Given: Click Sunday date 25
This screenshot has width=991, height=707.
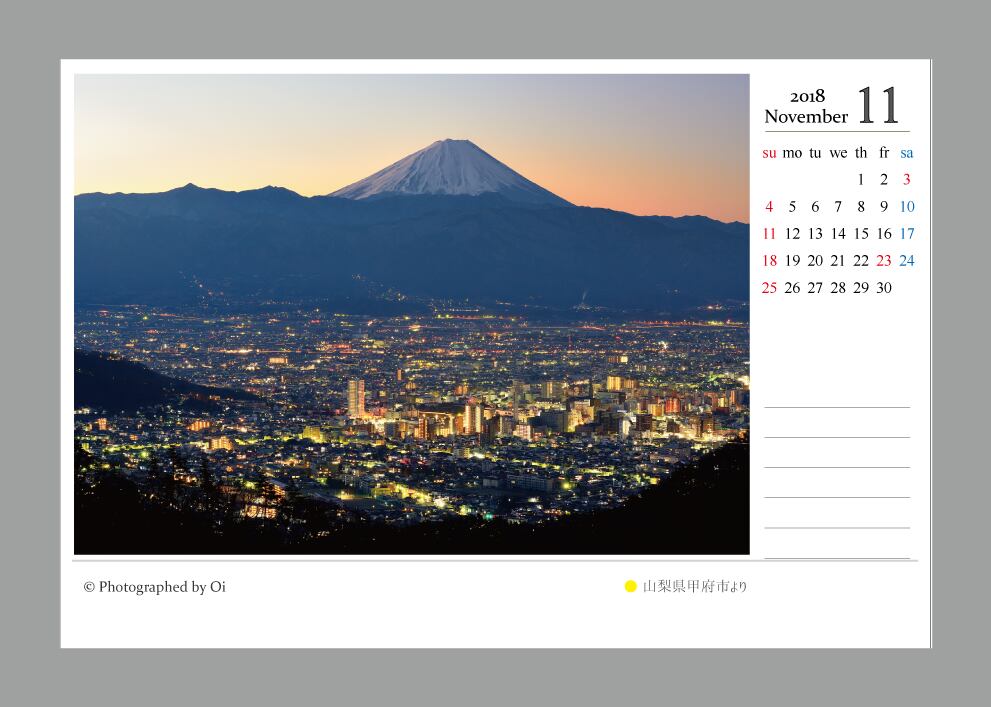Looking at the screenshot, I should click(769, 288).
